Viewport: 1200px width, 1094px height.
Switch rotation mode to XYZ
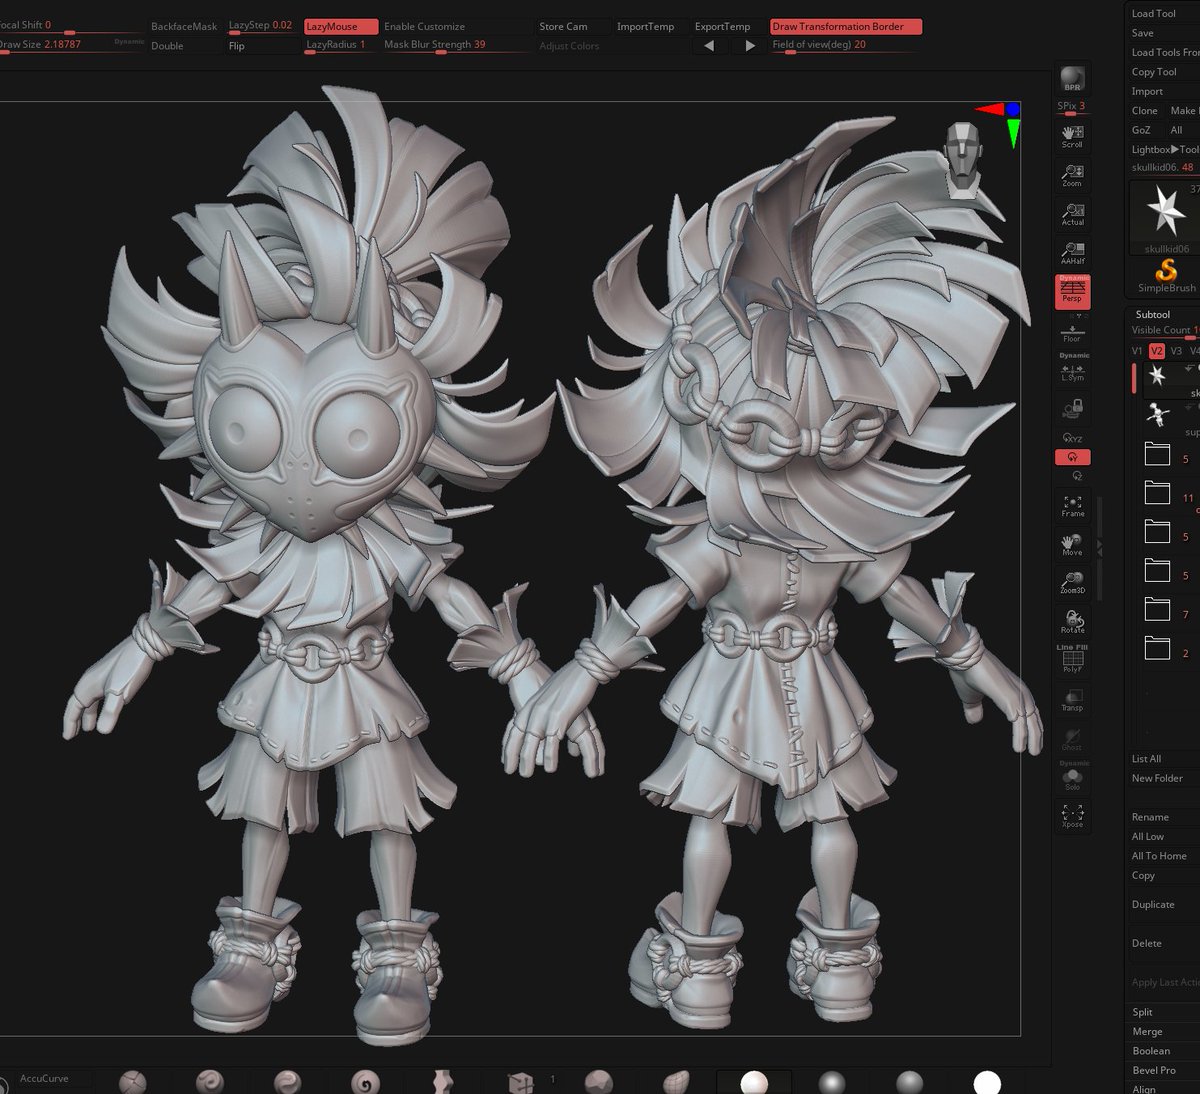tap(1072, 438)
